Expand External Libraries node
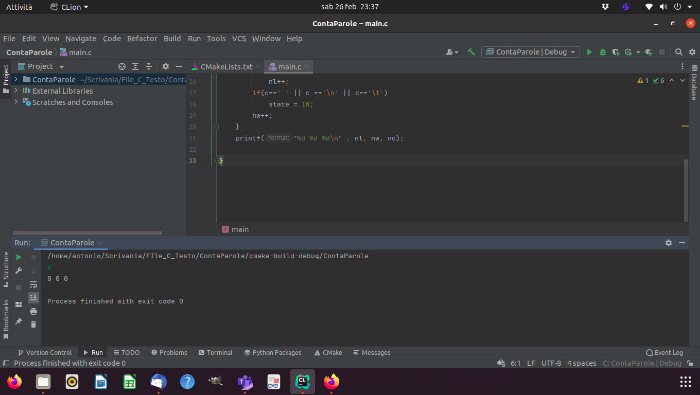 pyautogui.click(x=16, y=91)
